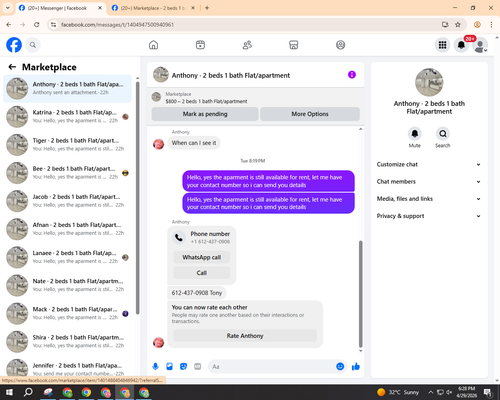Click back arrow beside Marketplace heading
This screenshot has height=400, width=500.
tap(12, 67)
